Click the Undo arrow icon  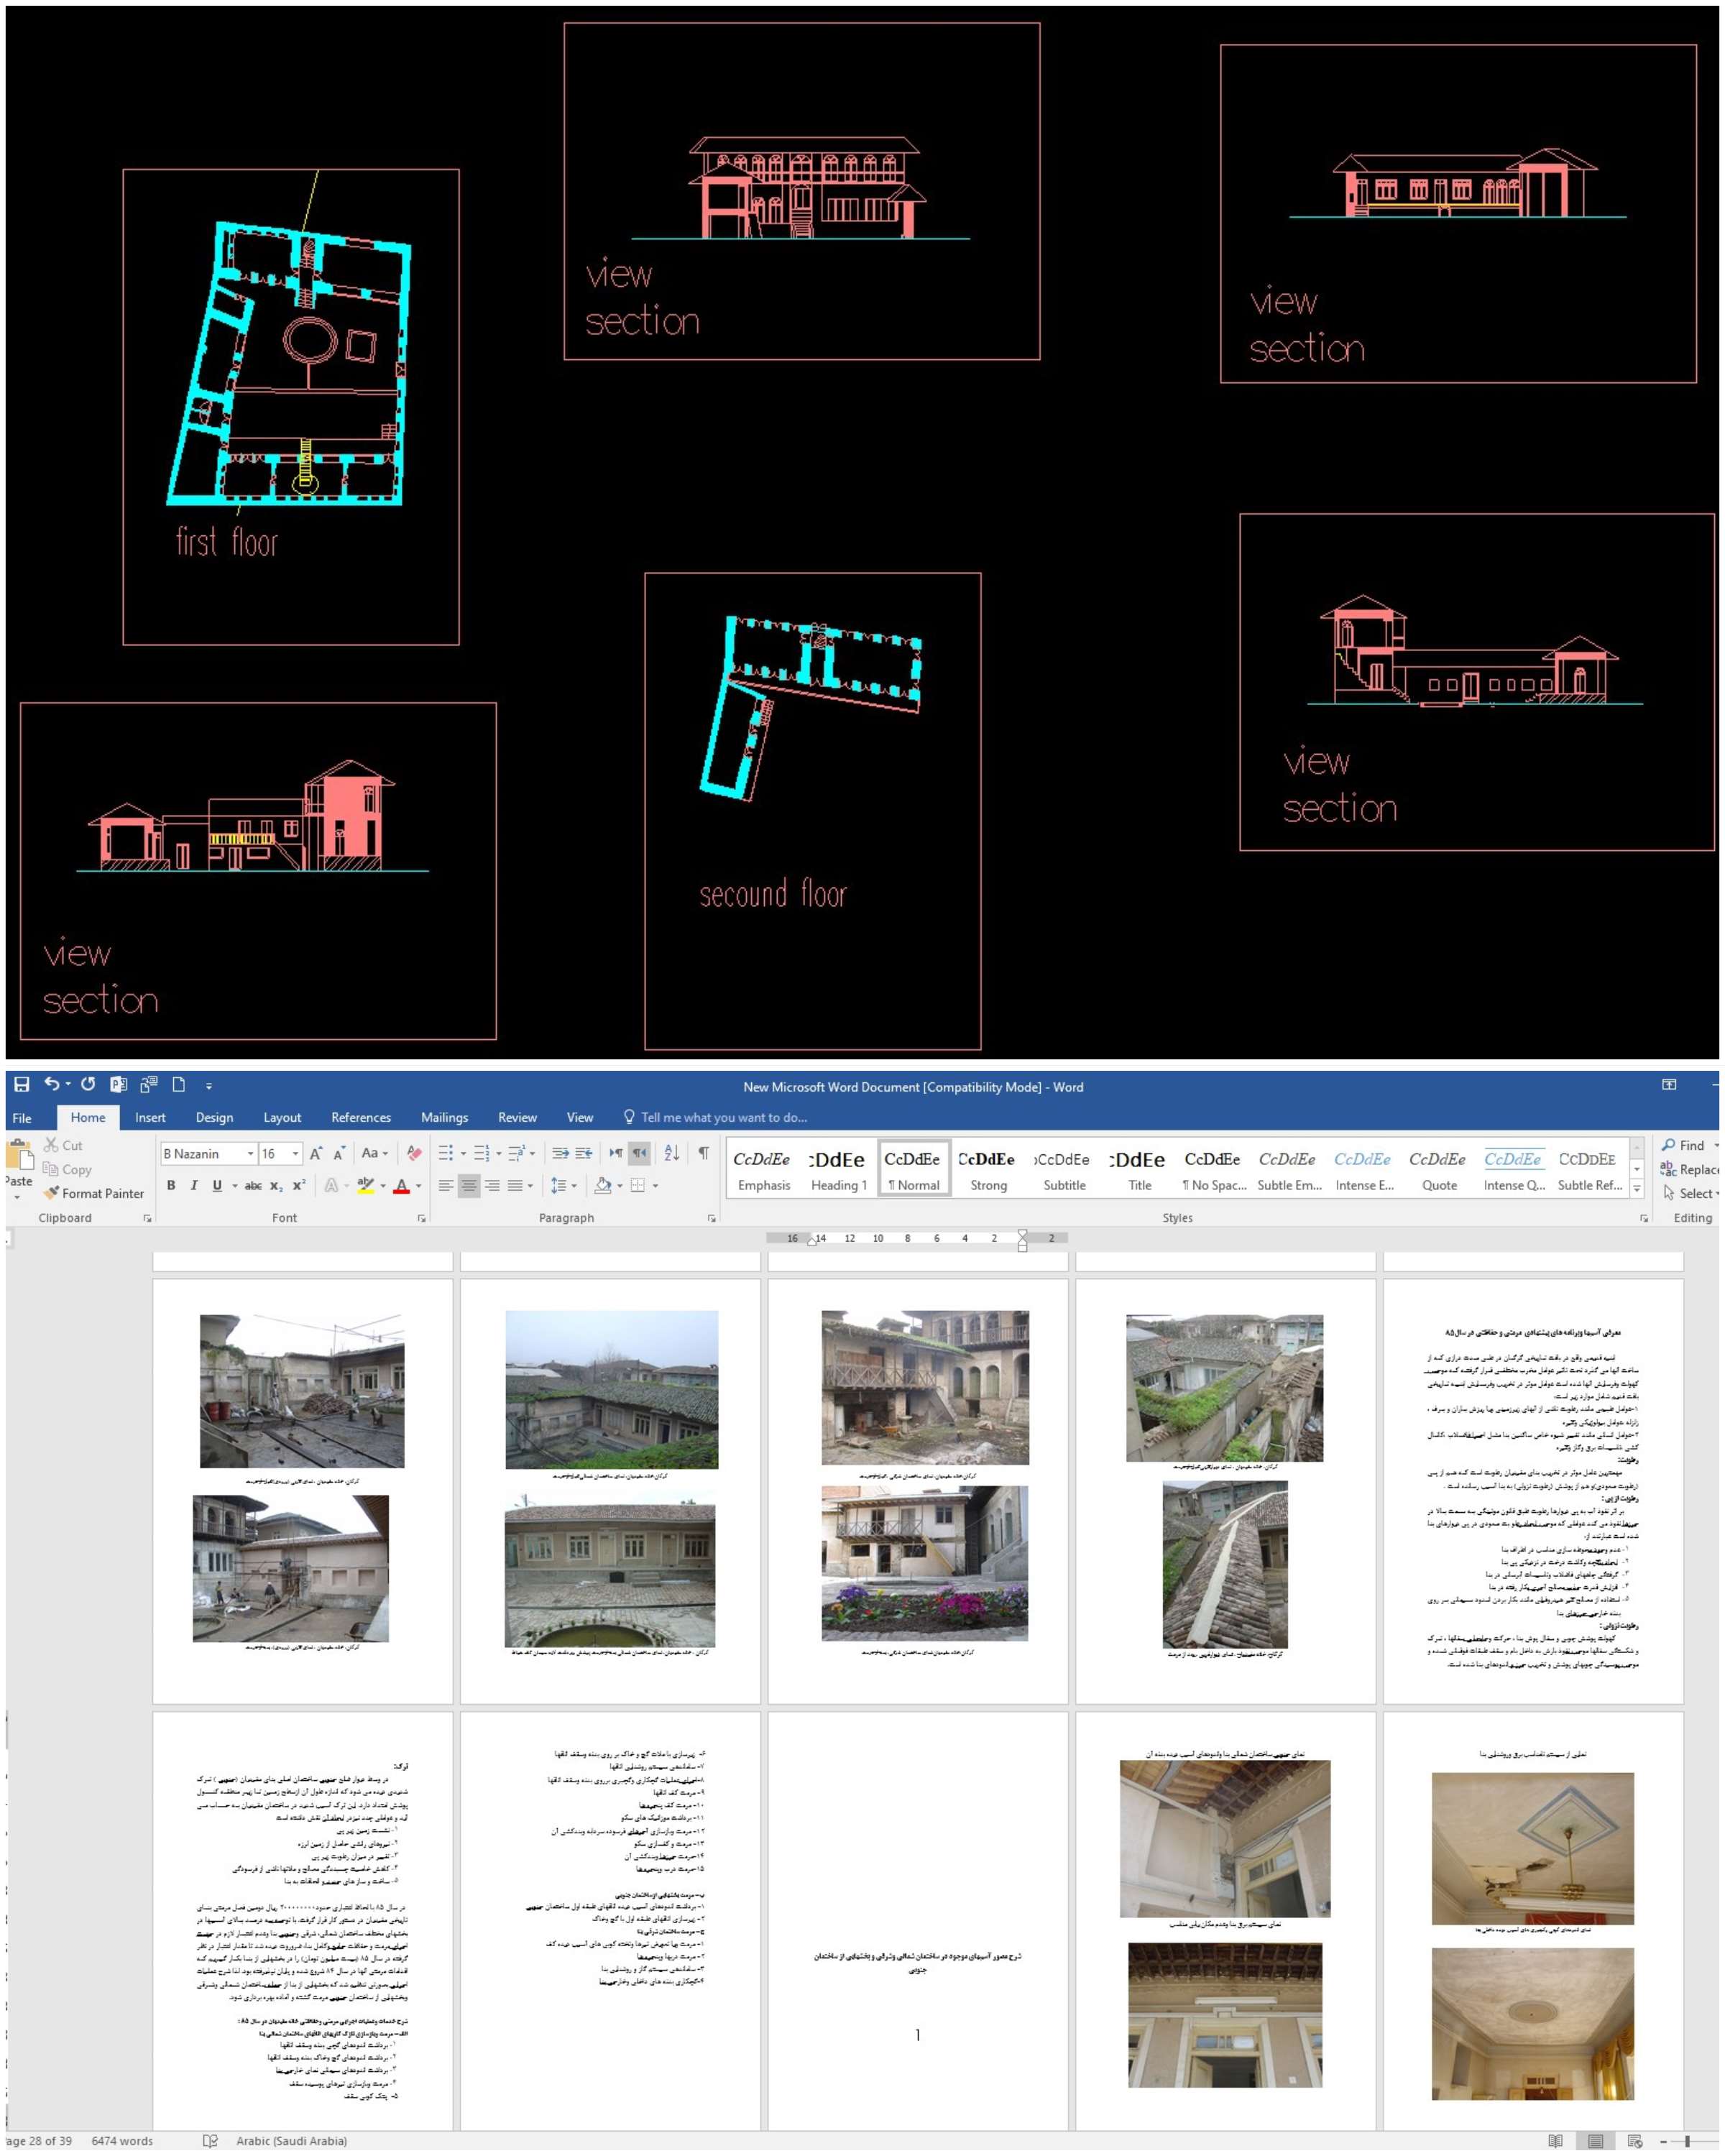pyautogui.click(x=51, y=1084)
